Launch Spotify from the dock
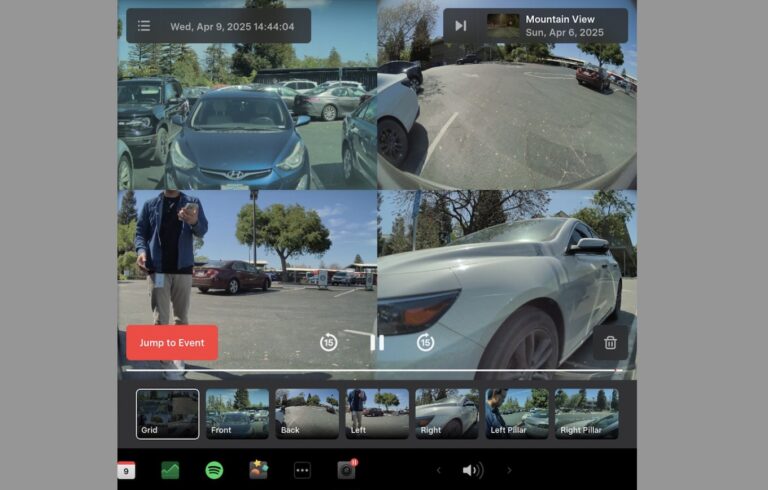Image resolution: width=768 pixels, height=490 pixels. point(214,470)
